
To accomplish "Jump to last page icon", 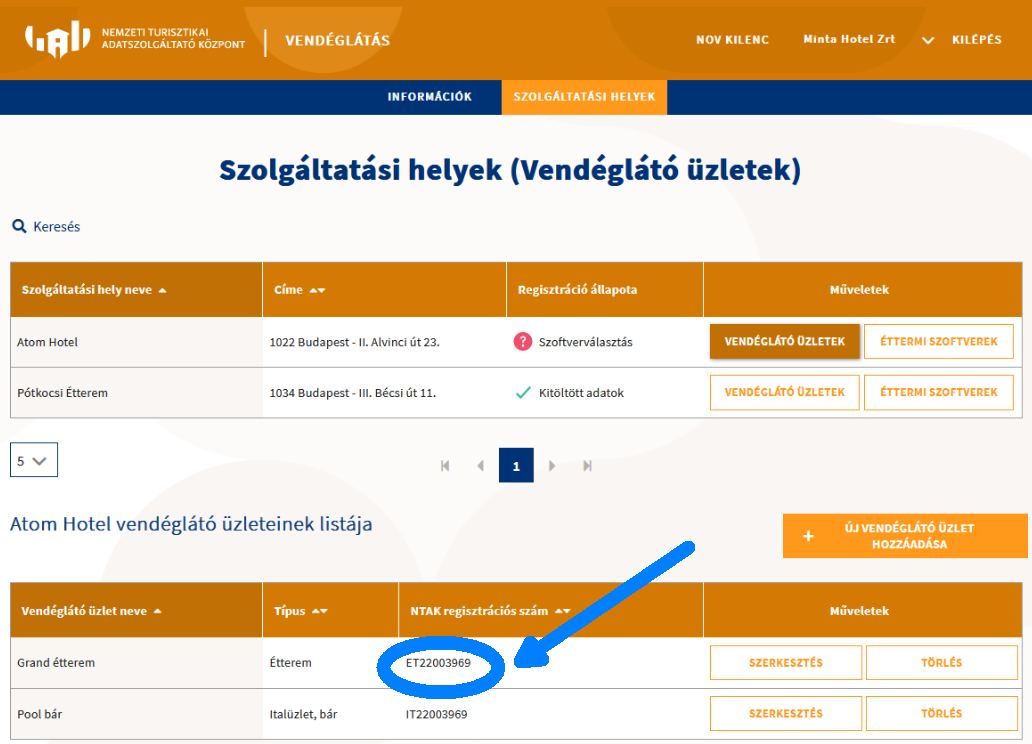I will coord(588,466).
